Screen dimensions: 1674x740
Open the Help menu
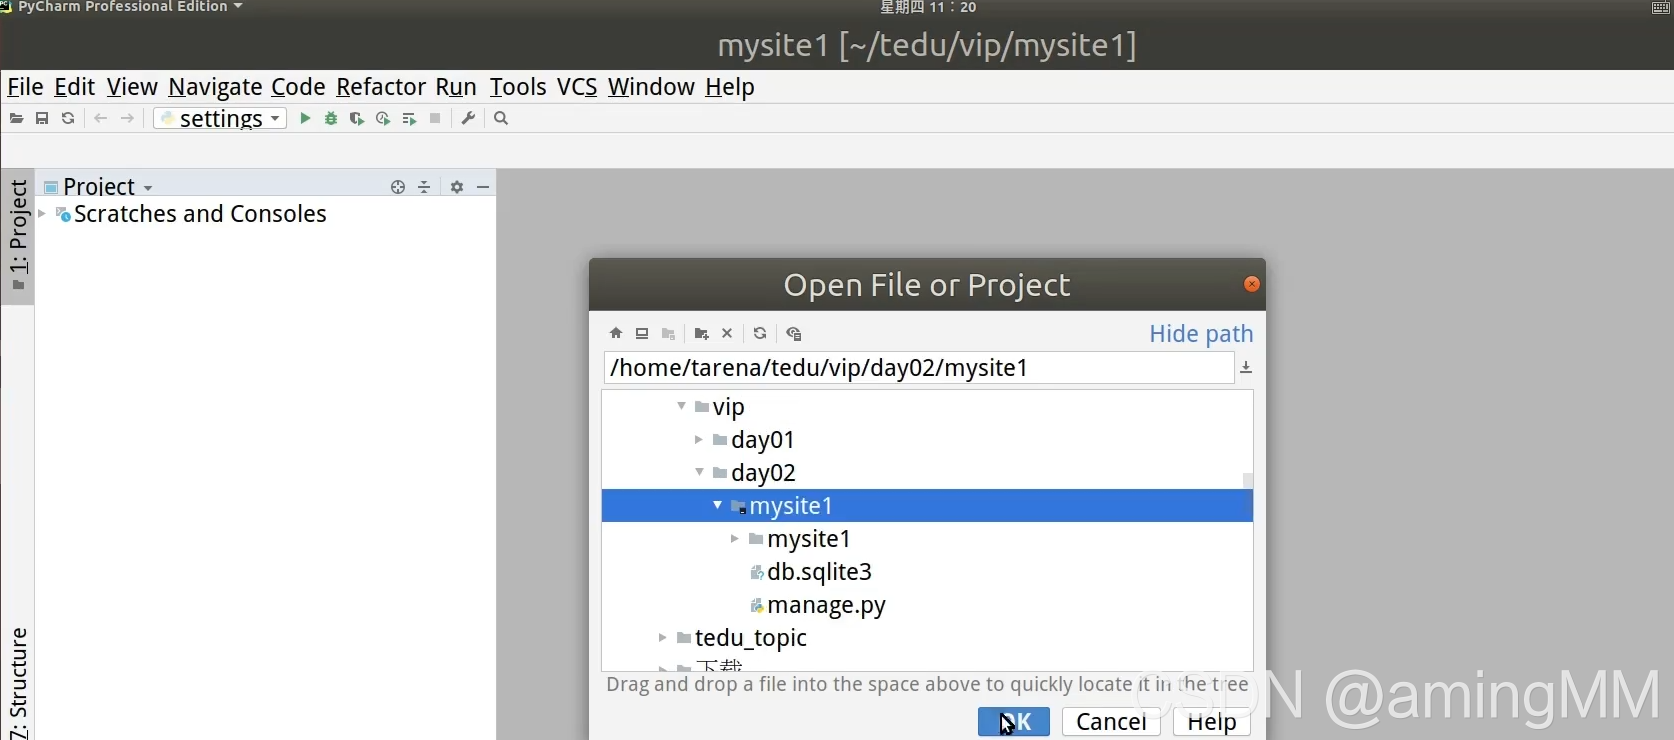[x=730, y=87]
